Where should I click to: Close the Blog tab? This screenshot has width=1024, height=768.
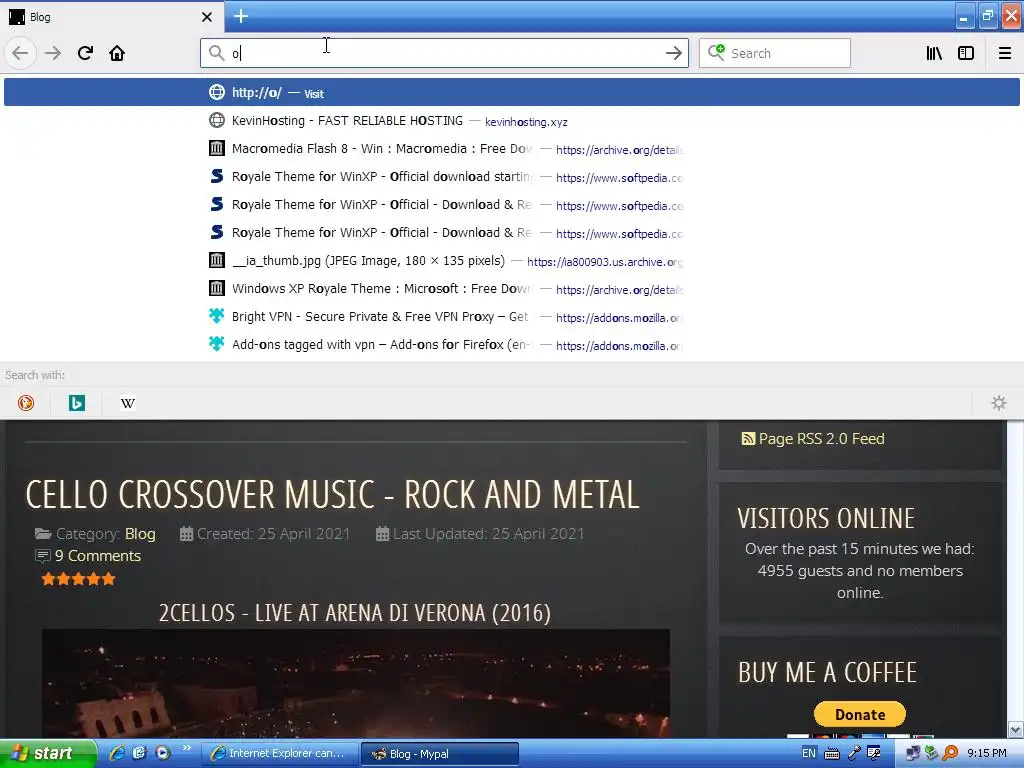(206, 17)
